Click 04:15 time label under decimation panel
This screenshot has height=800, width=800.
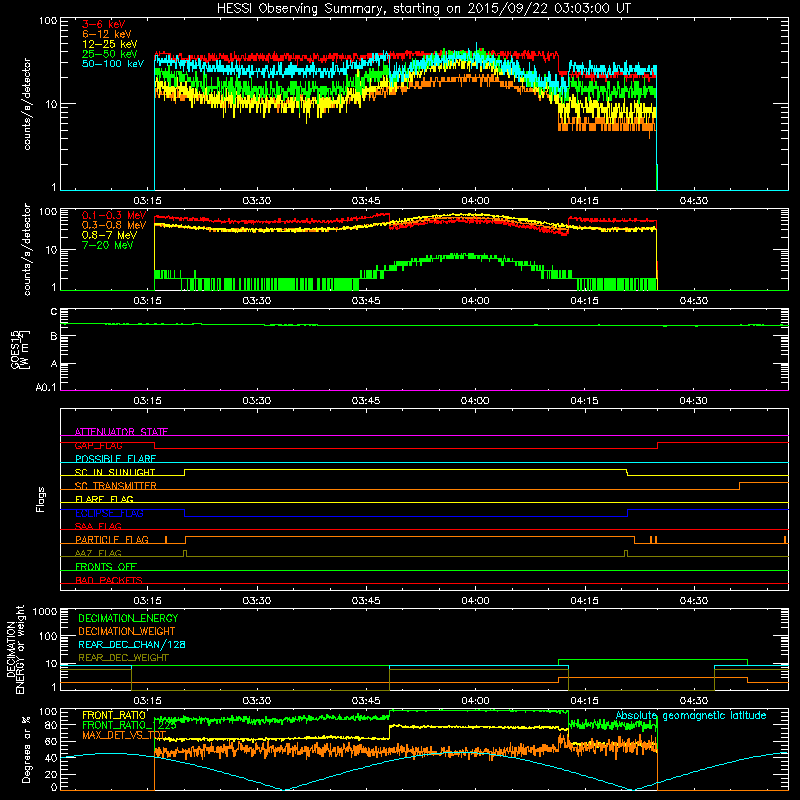(584, 701)
